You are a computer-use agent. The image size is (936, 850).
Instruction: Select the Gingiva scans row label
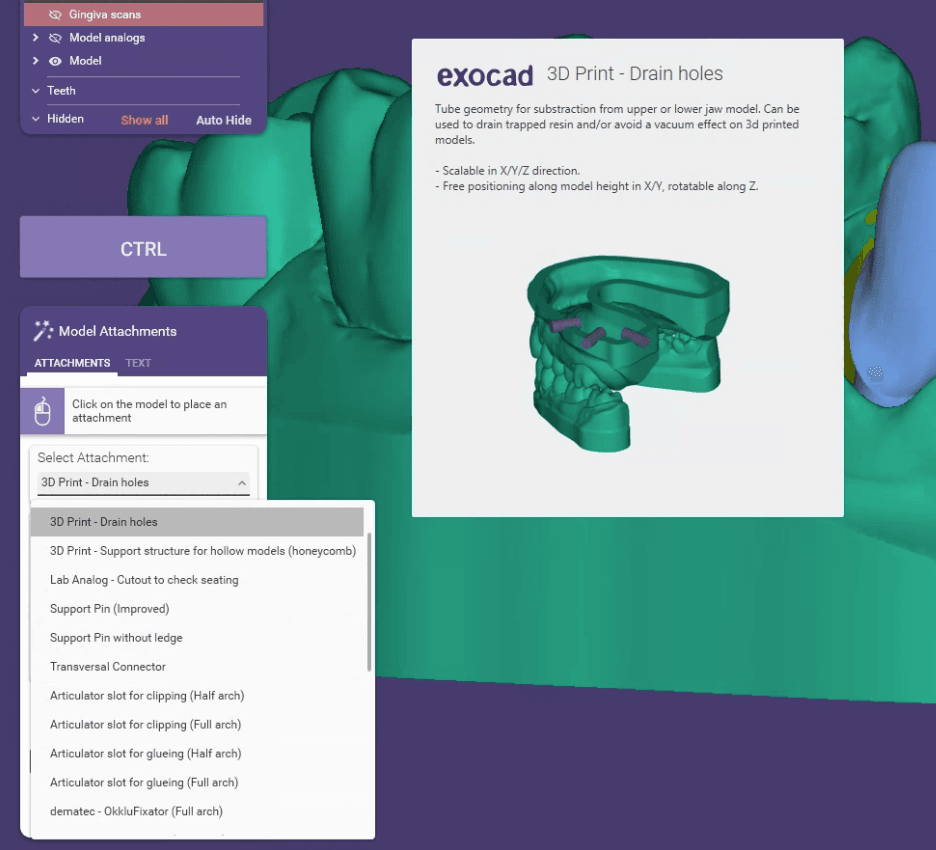tap(105, 14)
